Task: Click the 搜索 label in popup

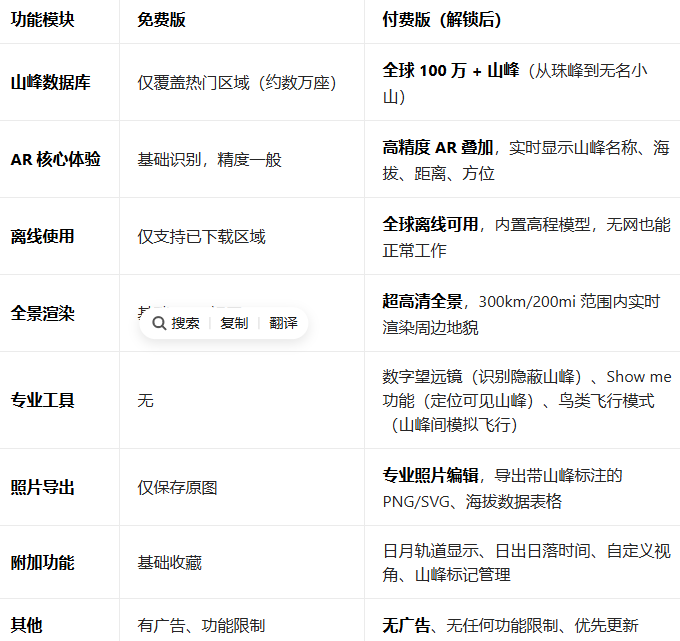Action: 185,323
